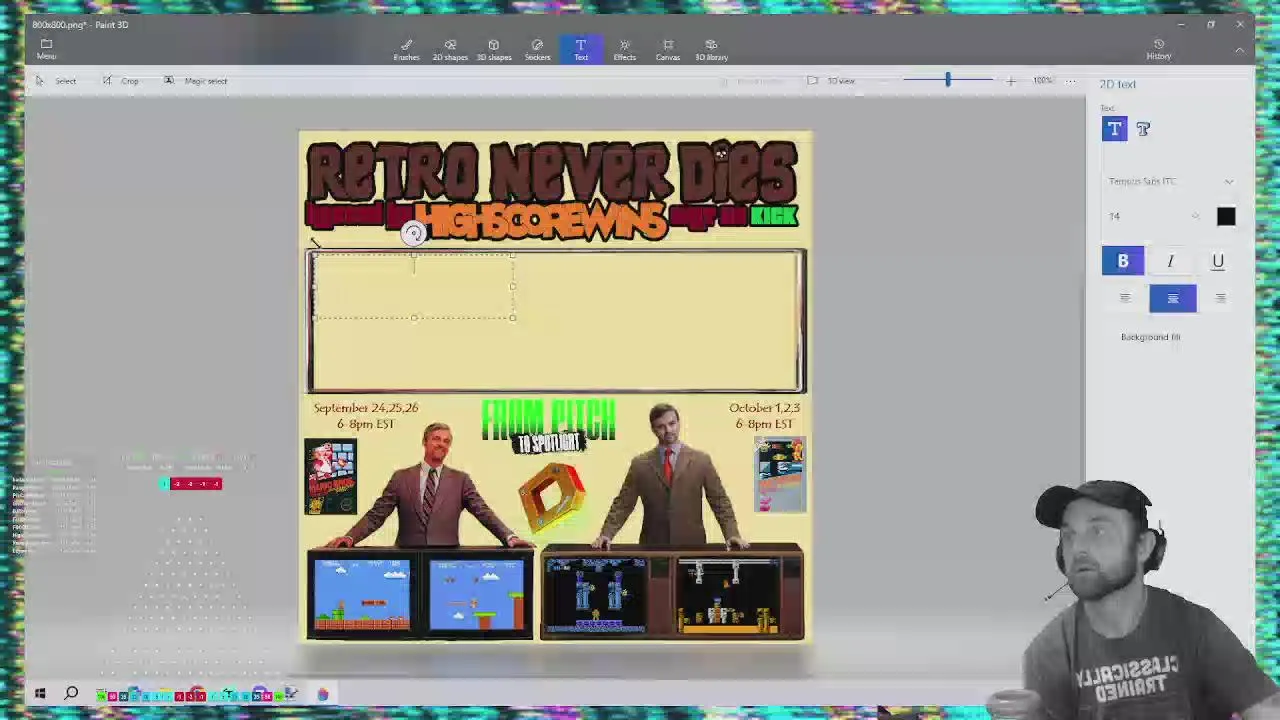Open the Effects tool
Viewport: 1280px width, 720px height.
(x=624, y=49)
